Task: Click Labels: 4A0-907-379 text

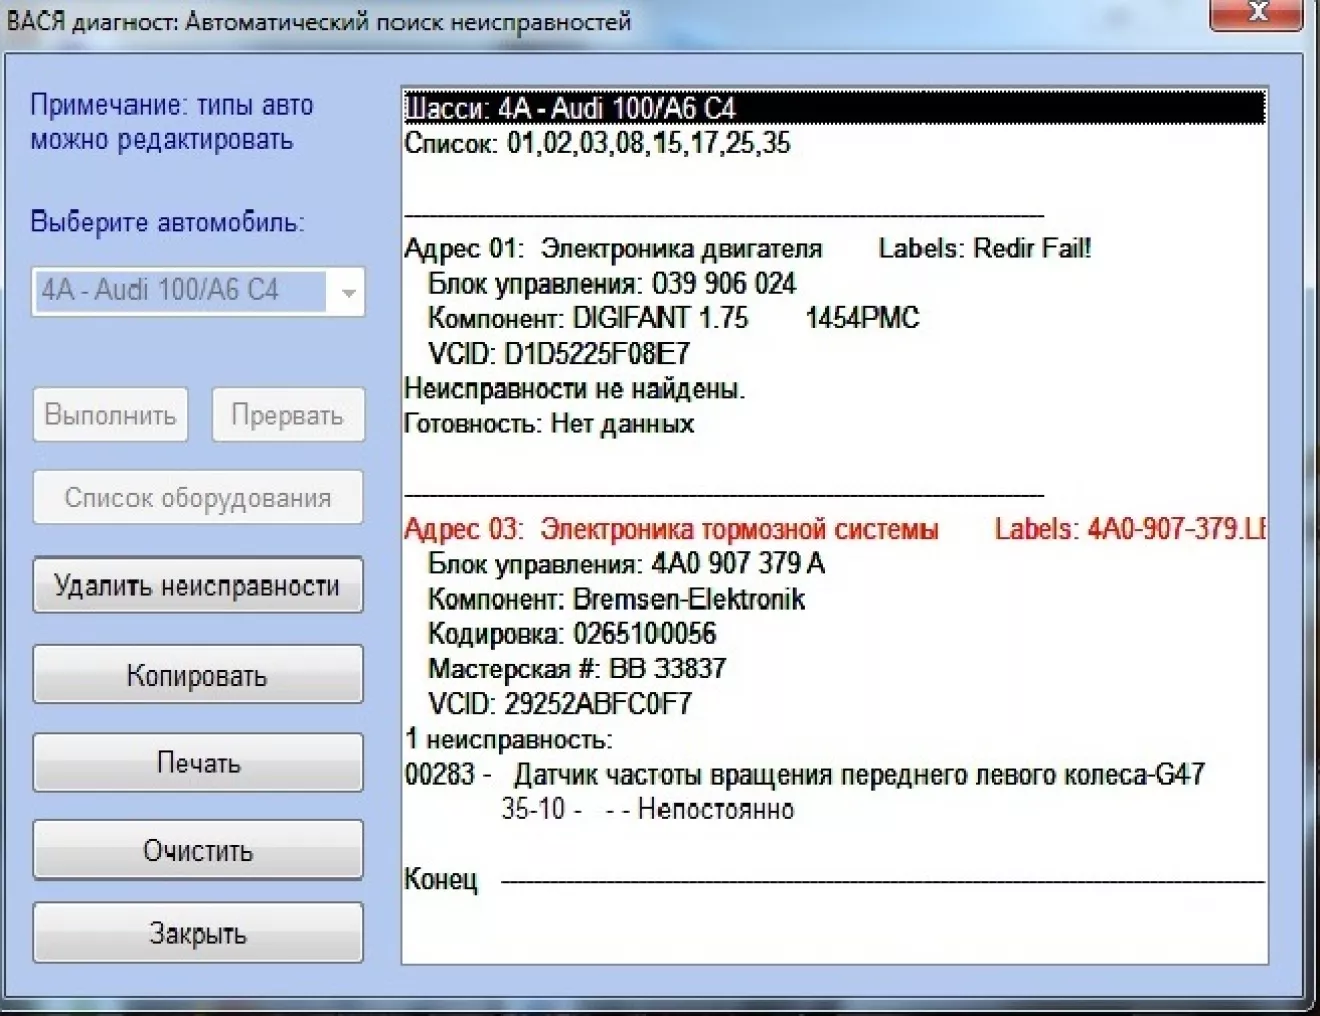Action: [1130, 529]
